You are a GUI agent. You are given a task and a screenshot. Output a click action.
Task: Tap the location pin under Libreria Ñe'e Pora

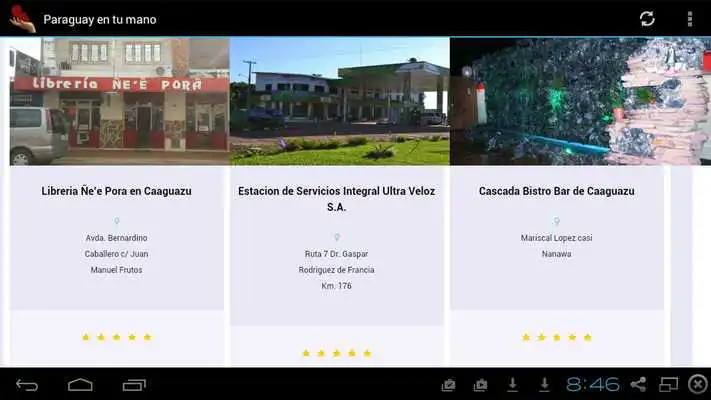(117, 222)
